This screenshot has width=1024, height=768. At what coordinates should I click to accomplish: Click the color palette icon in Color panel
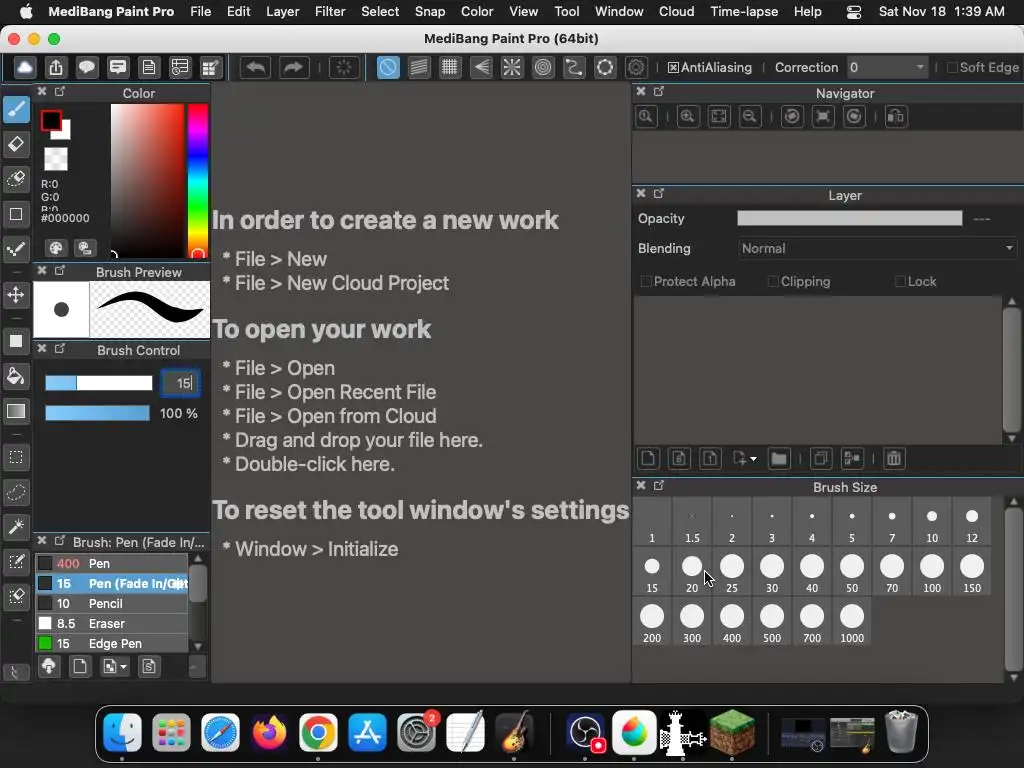pyautogui.click(x=56, y=248)
